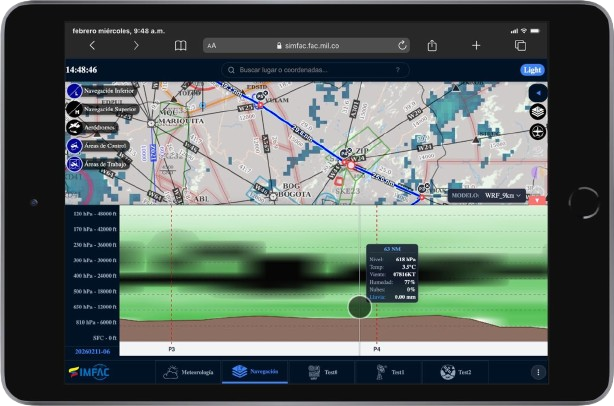Toggle the Navegación Superior layer
Viewport: 614px width, 406px height.
point(74,109)
